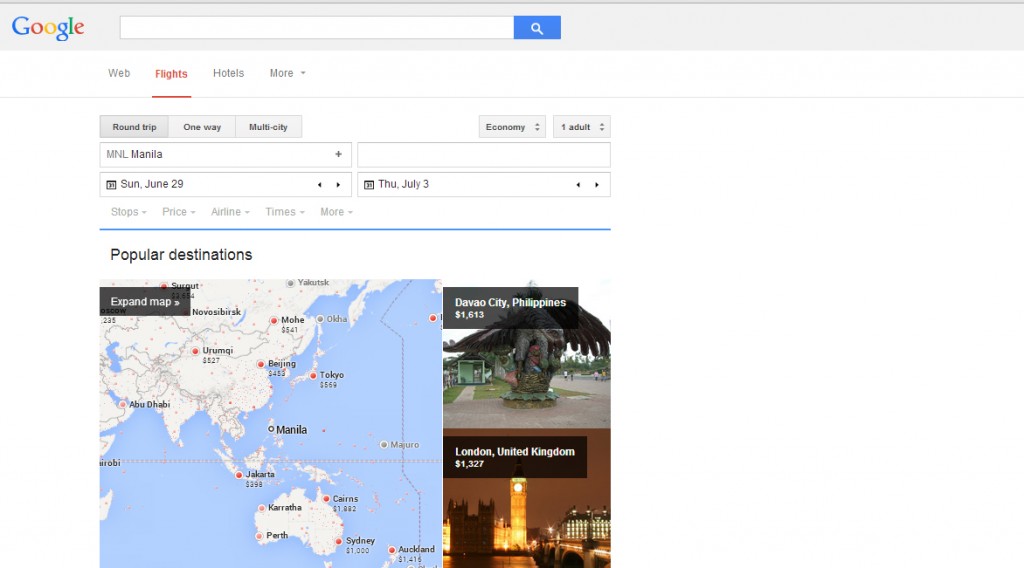1024x568 pixels.
Task: Switch to One way trip type
Action: coord(202,127)
